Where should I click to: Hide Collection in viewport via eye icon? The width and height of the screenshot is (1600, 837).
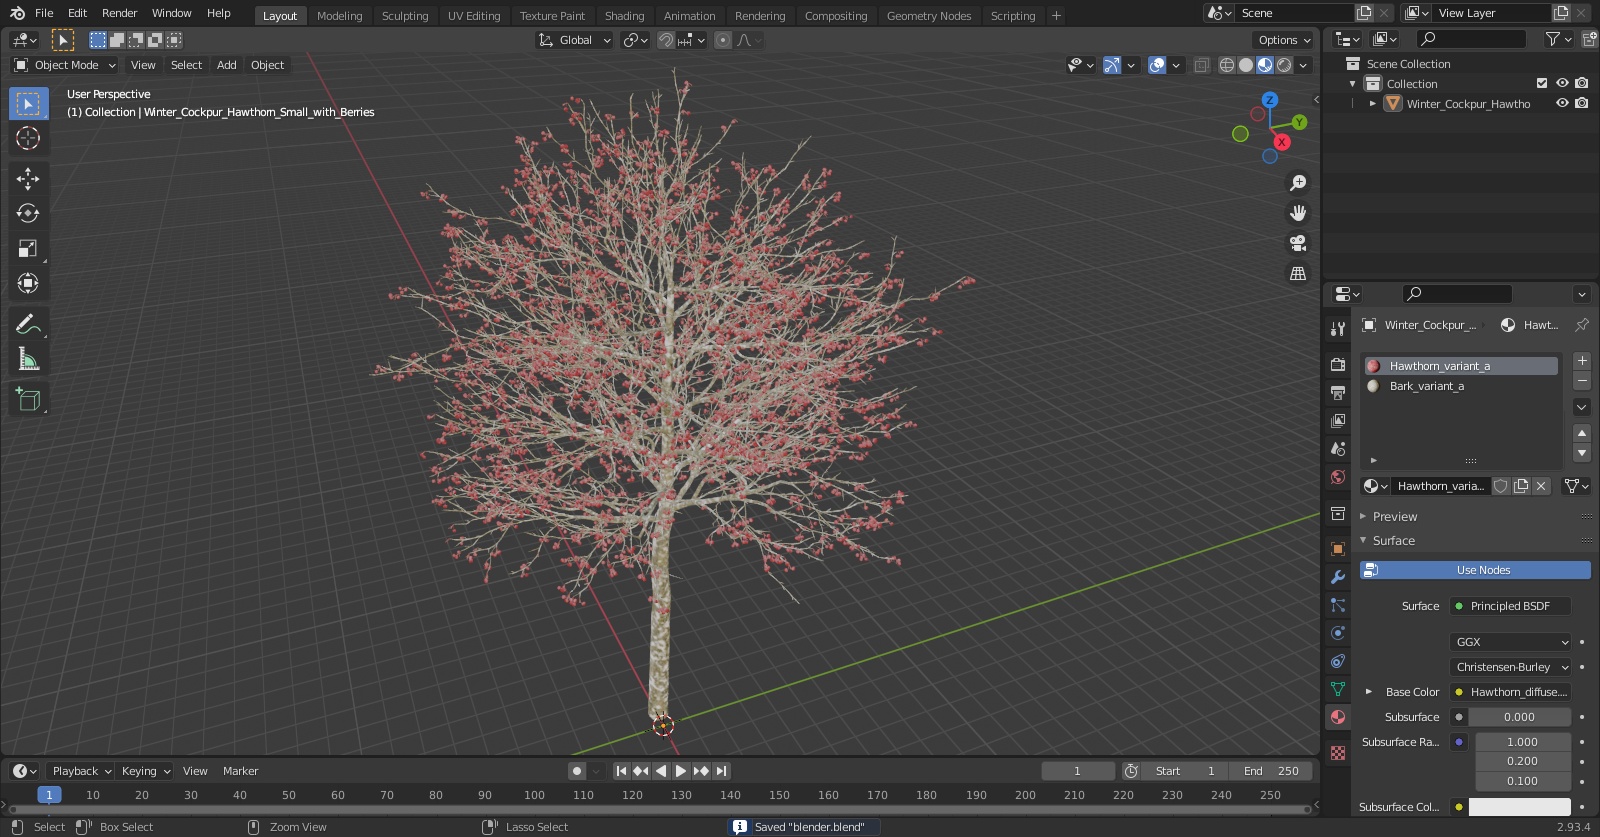(x=1562, y=83)
